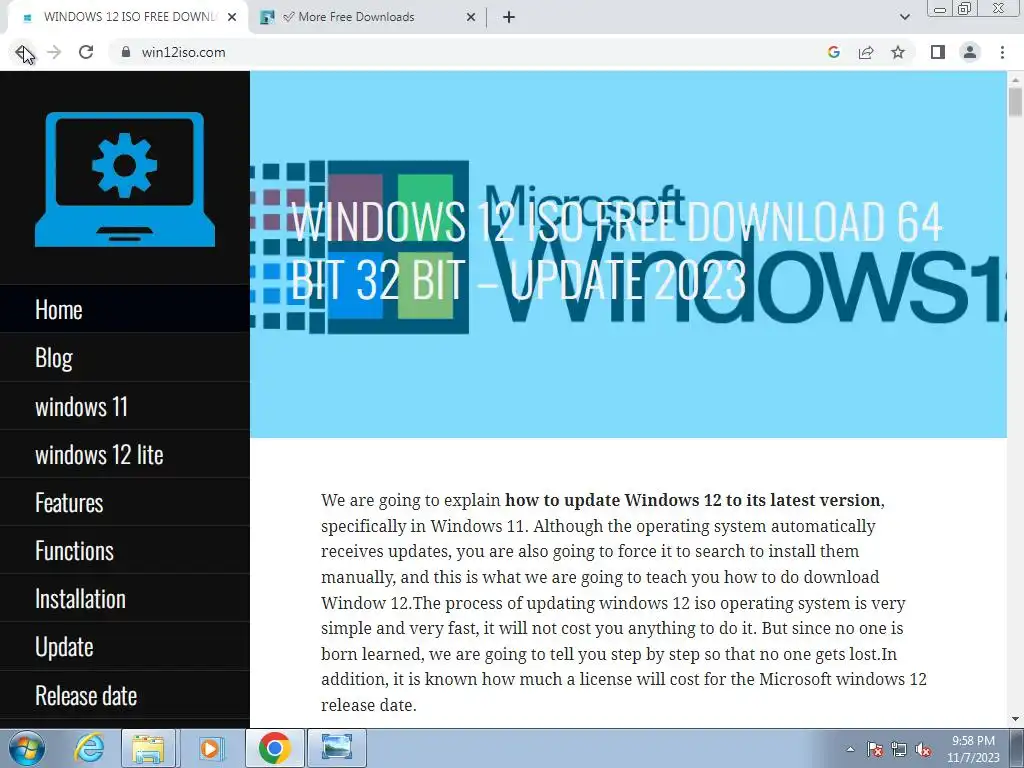This screenshot has width=1024, height=768.
Task: Open the Chrome profile avatar
Action: [x=970, y=52]
